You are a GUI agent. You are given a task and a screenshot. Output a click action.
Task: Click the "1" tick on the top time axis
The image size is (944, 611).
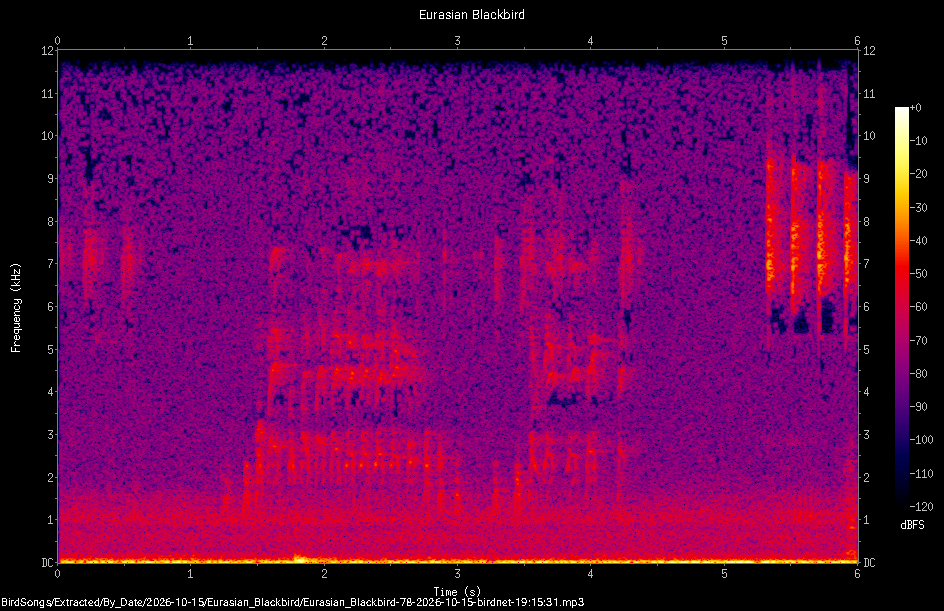click(x=191, y=41)
